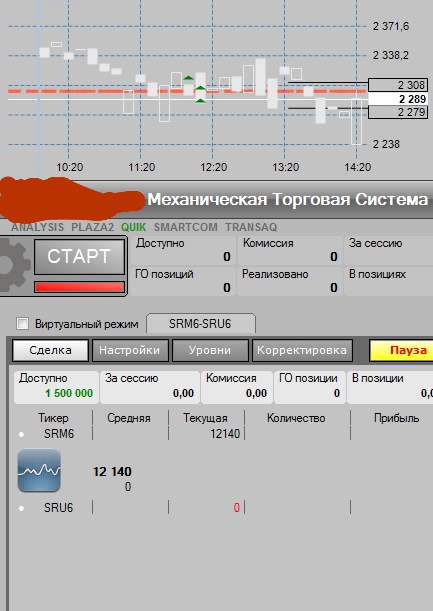Click the SRU6 ticker row
The height and width of the screenshot is (611, 433).
218,507
